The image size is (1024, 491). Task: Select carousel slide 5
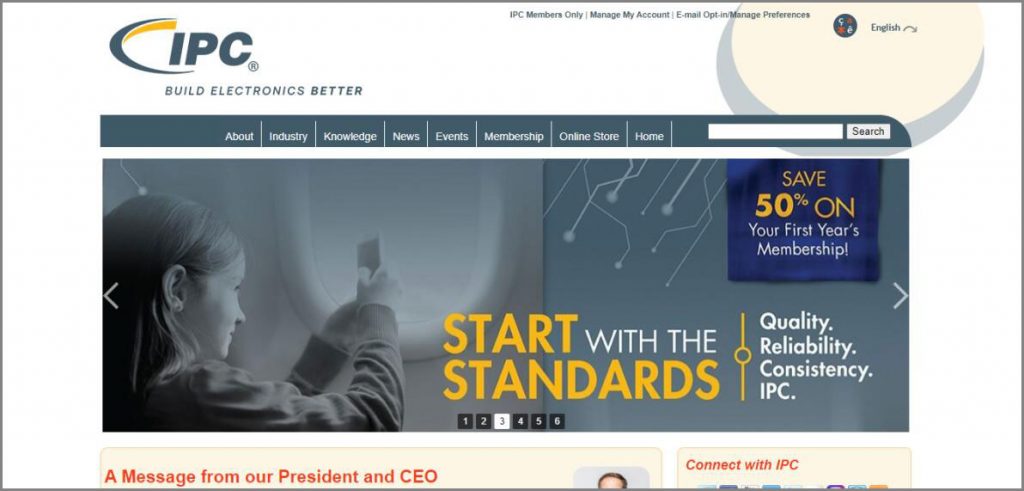point(538,421)
